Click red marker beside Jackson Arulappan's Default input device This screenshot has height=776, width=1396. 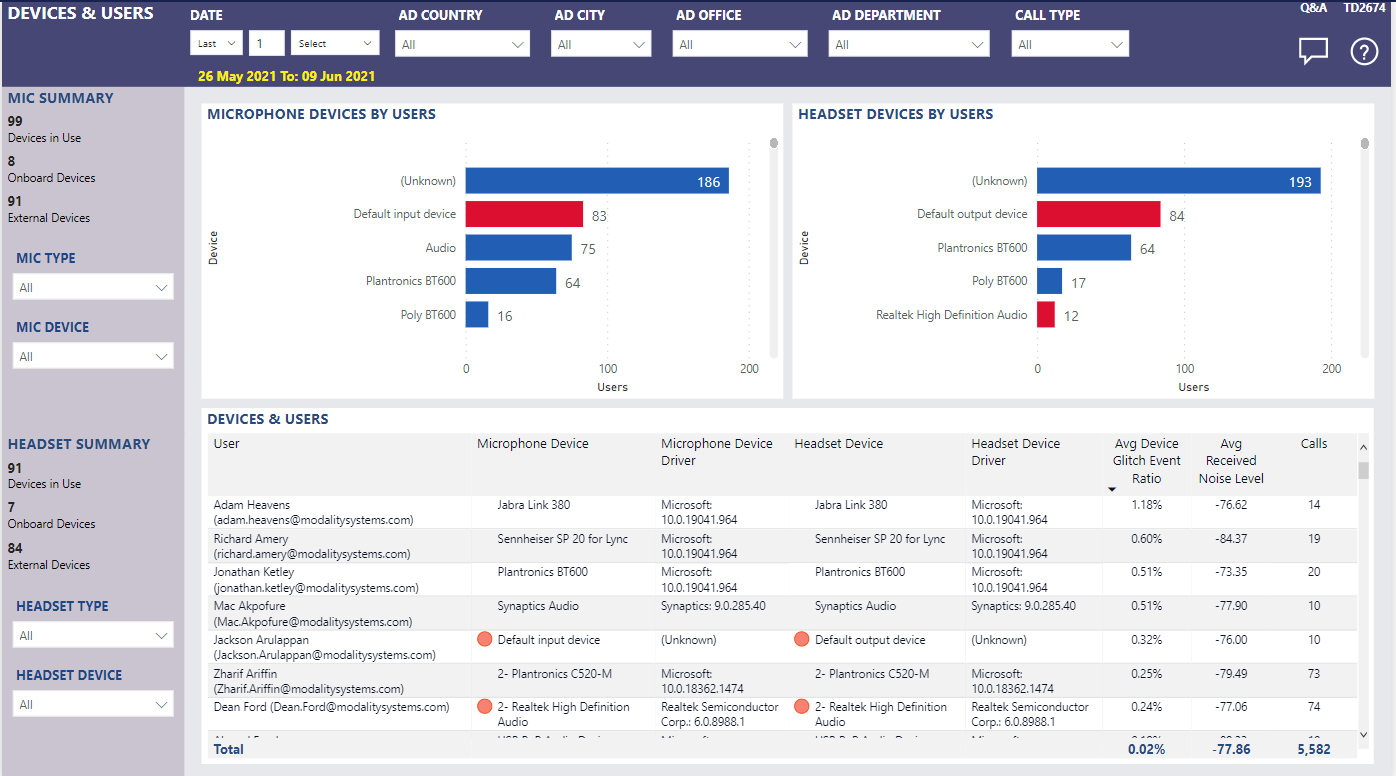tap(485, 640)
